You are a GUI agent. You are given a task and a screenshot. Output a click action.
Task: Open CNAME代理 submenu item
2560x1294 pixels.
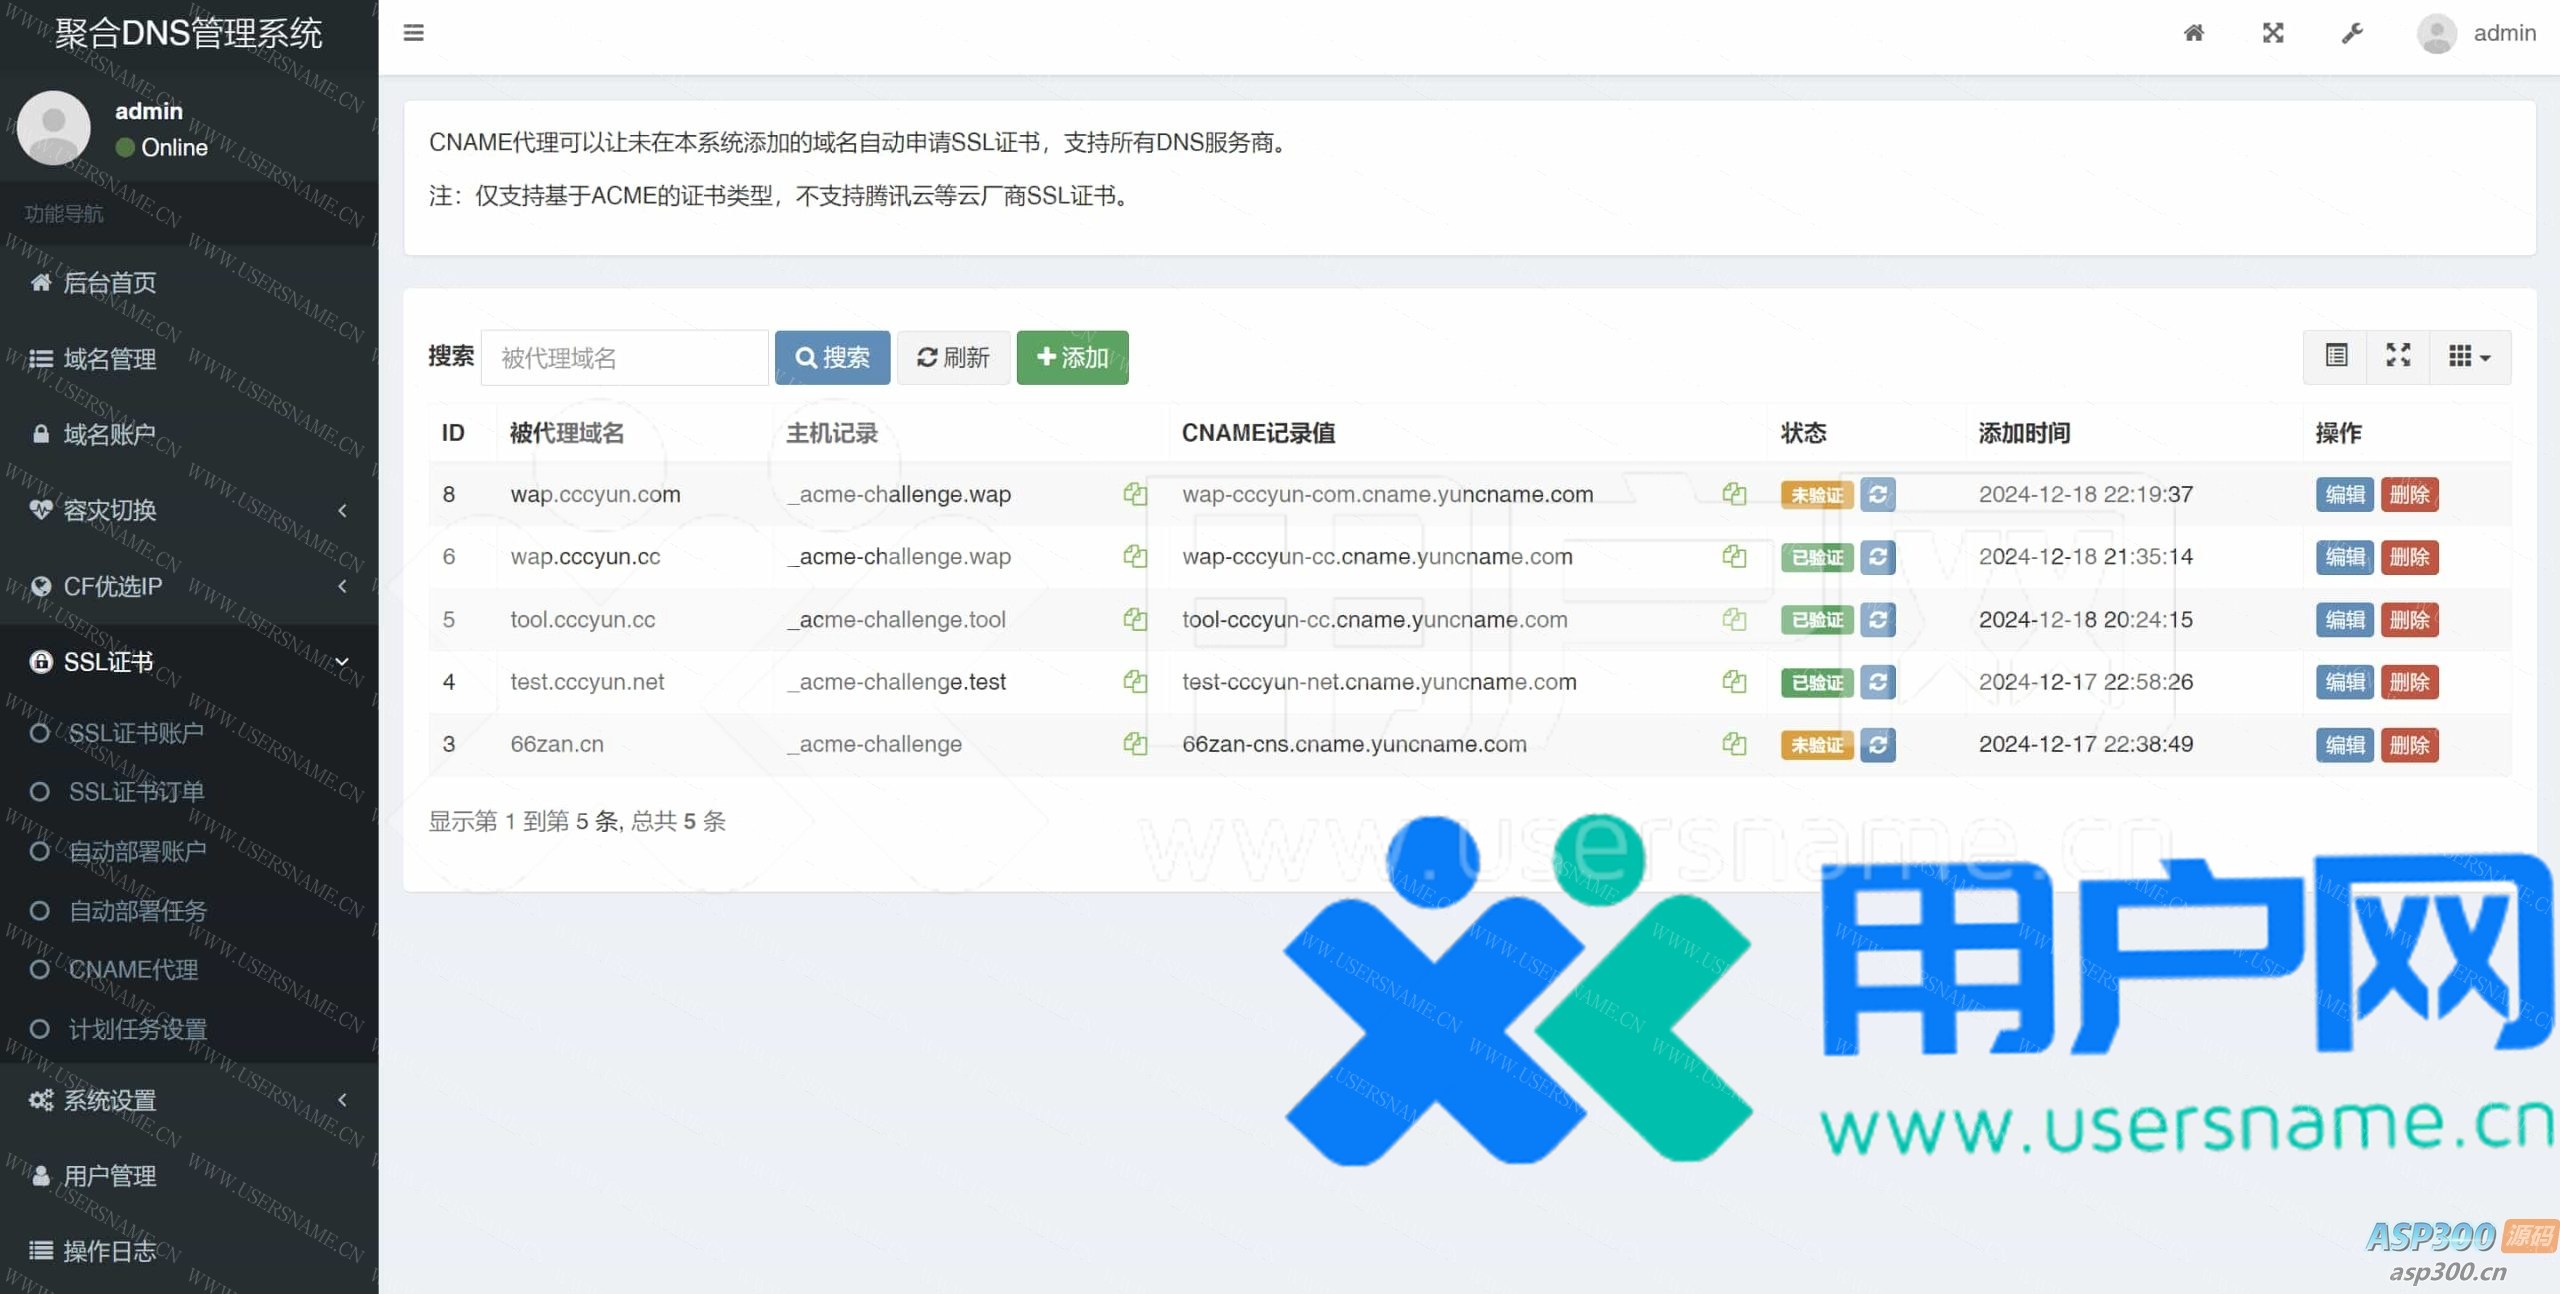[133, 970]
